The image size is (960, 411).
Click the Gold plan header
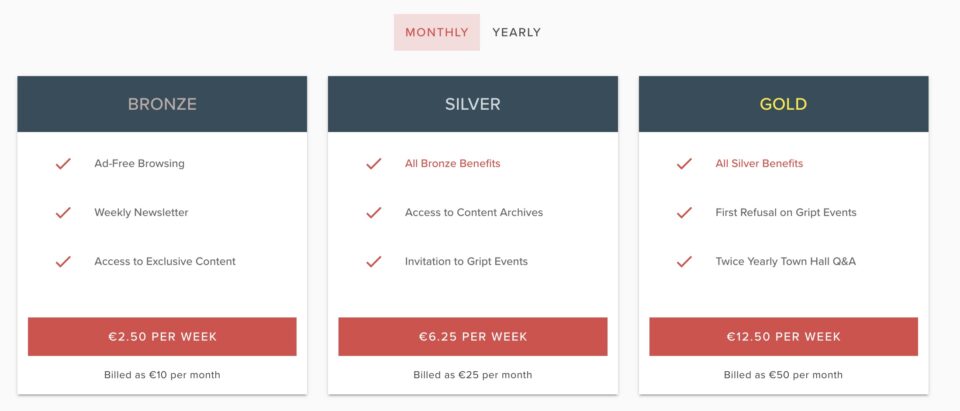(783, 104)
